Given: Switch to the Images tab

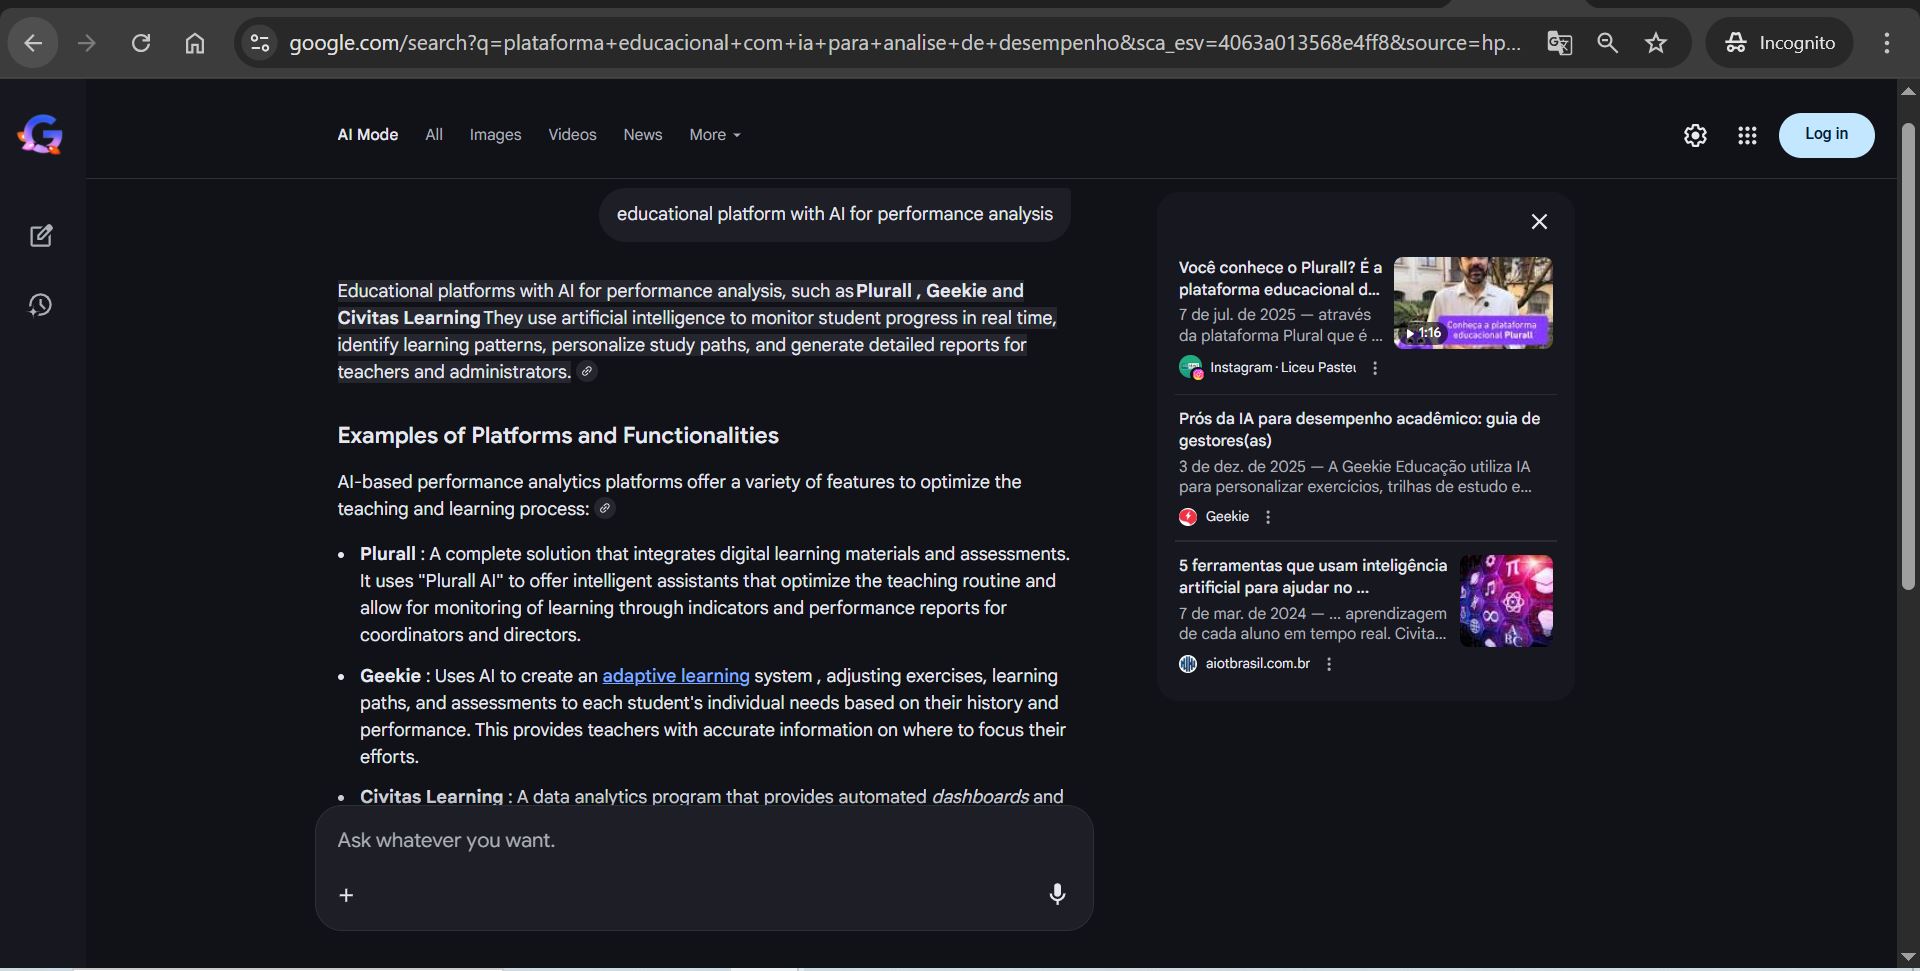Looking at the screenshot, I should (x=495, y=135).
